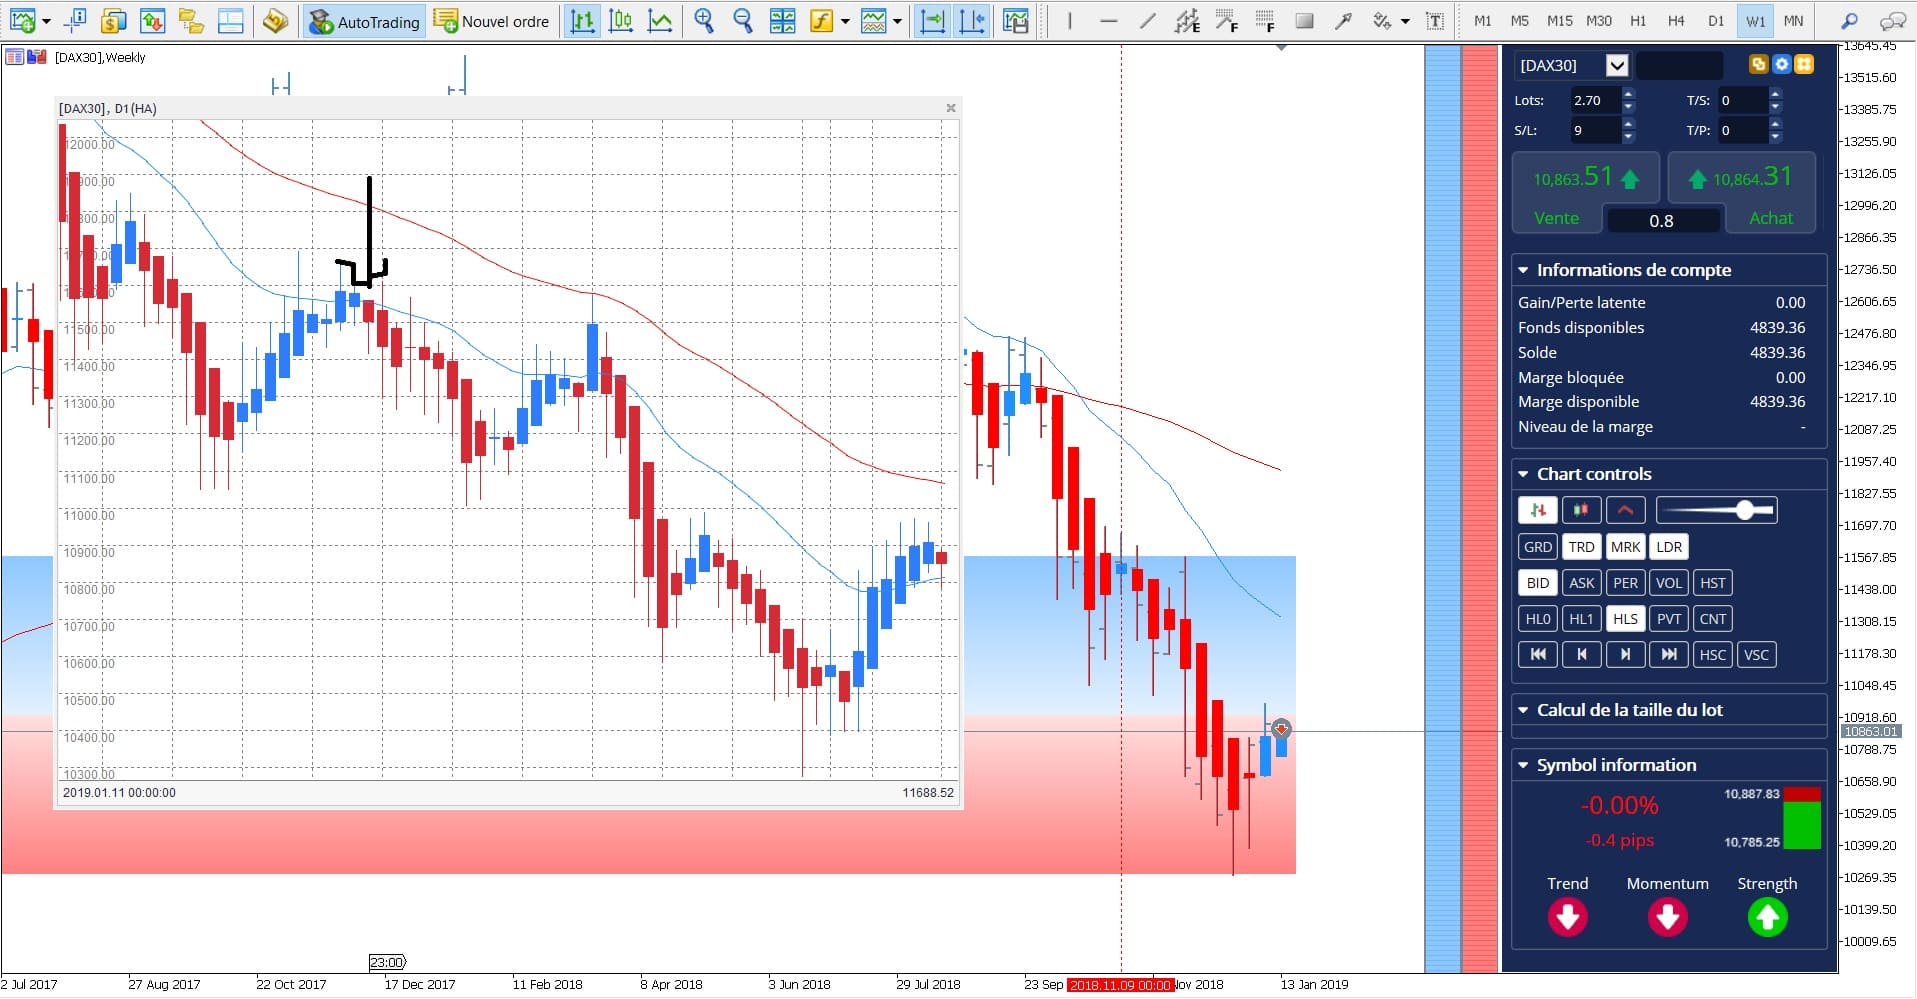Enable the ASK line toggle
This screenshot has width=1917, height=999.
(1581, 582)
